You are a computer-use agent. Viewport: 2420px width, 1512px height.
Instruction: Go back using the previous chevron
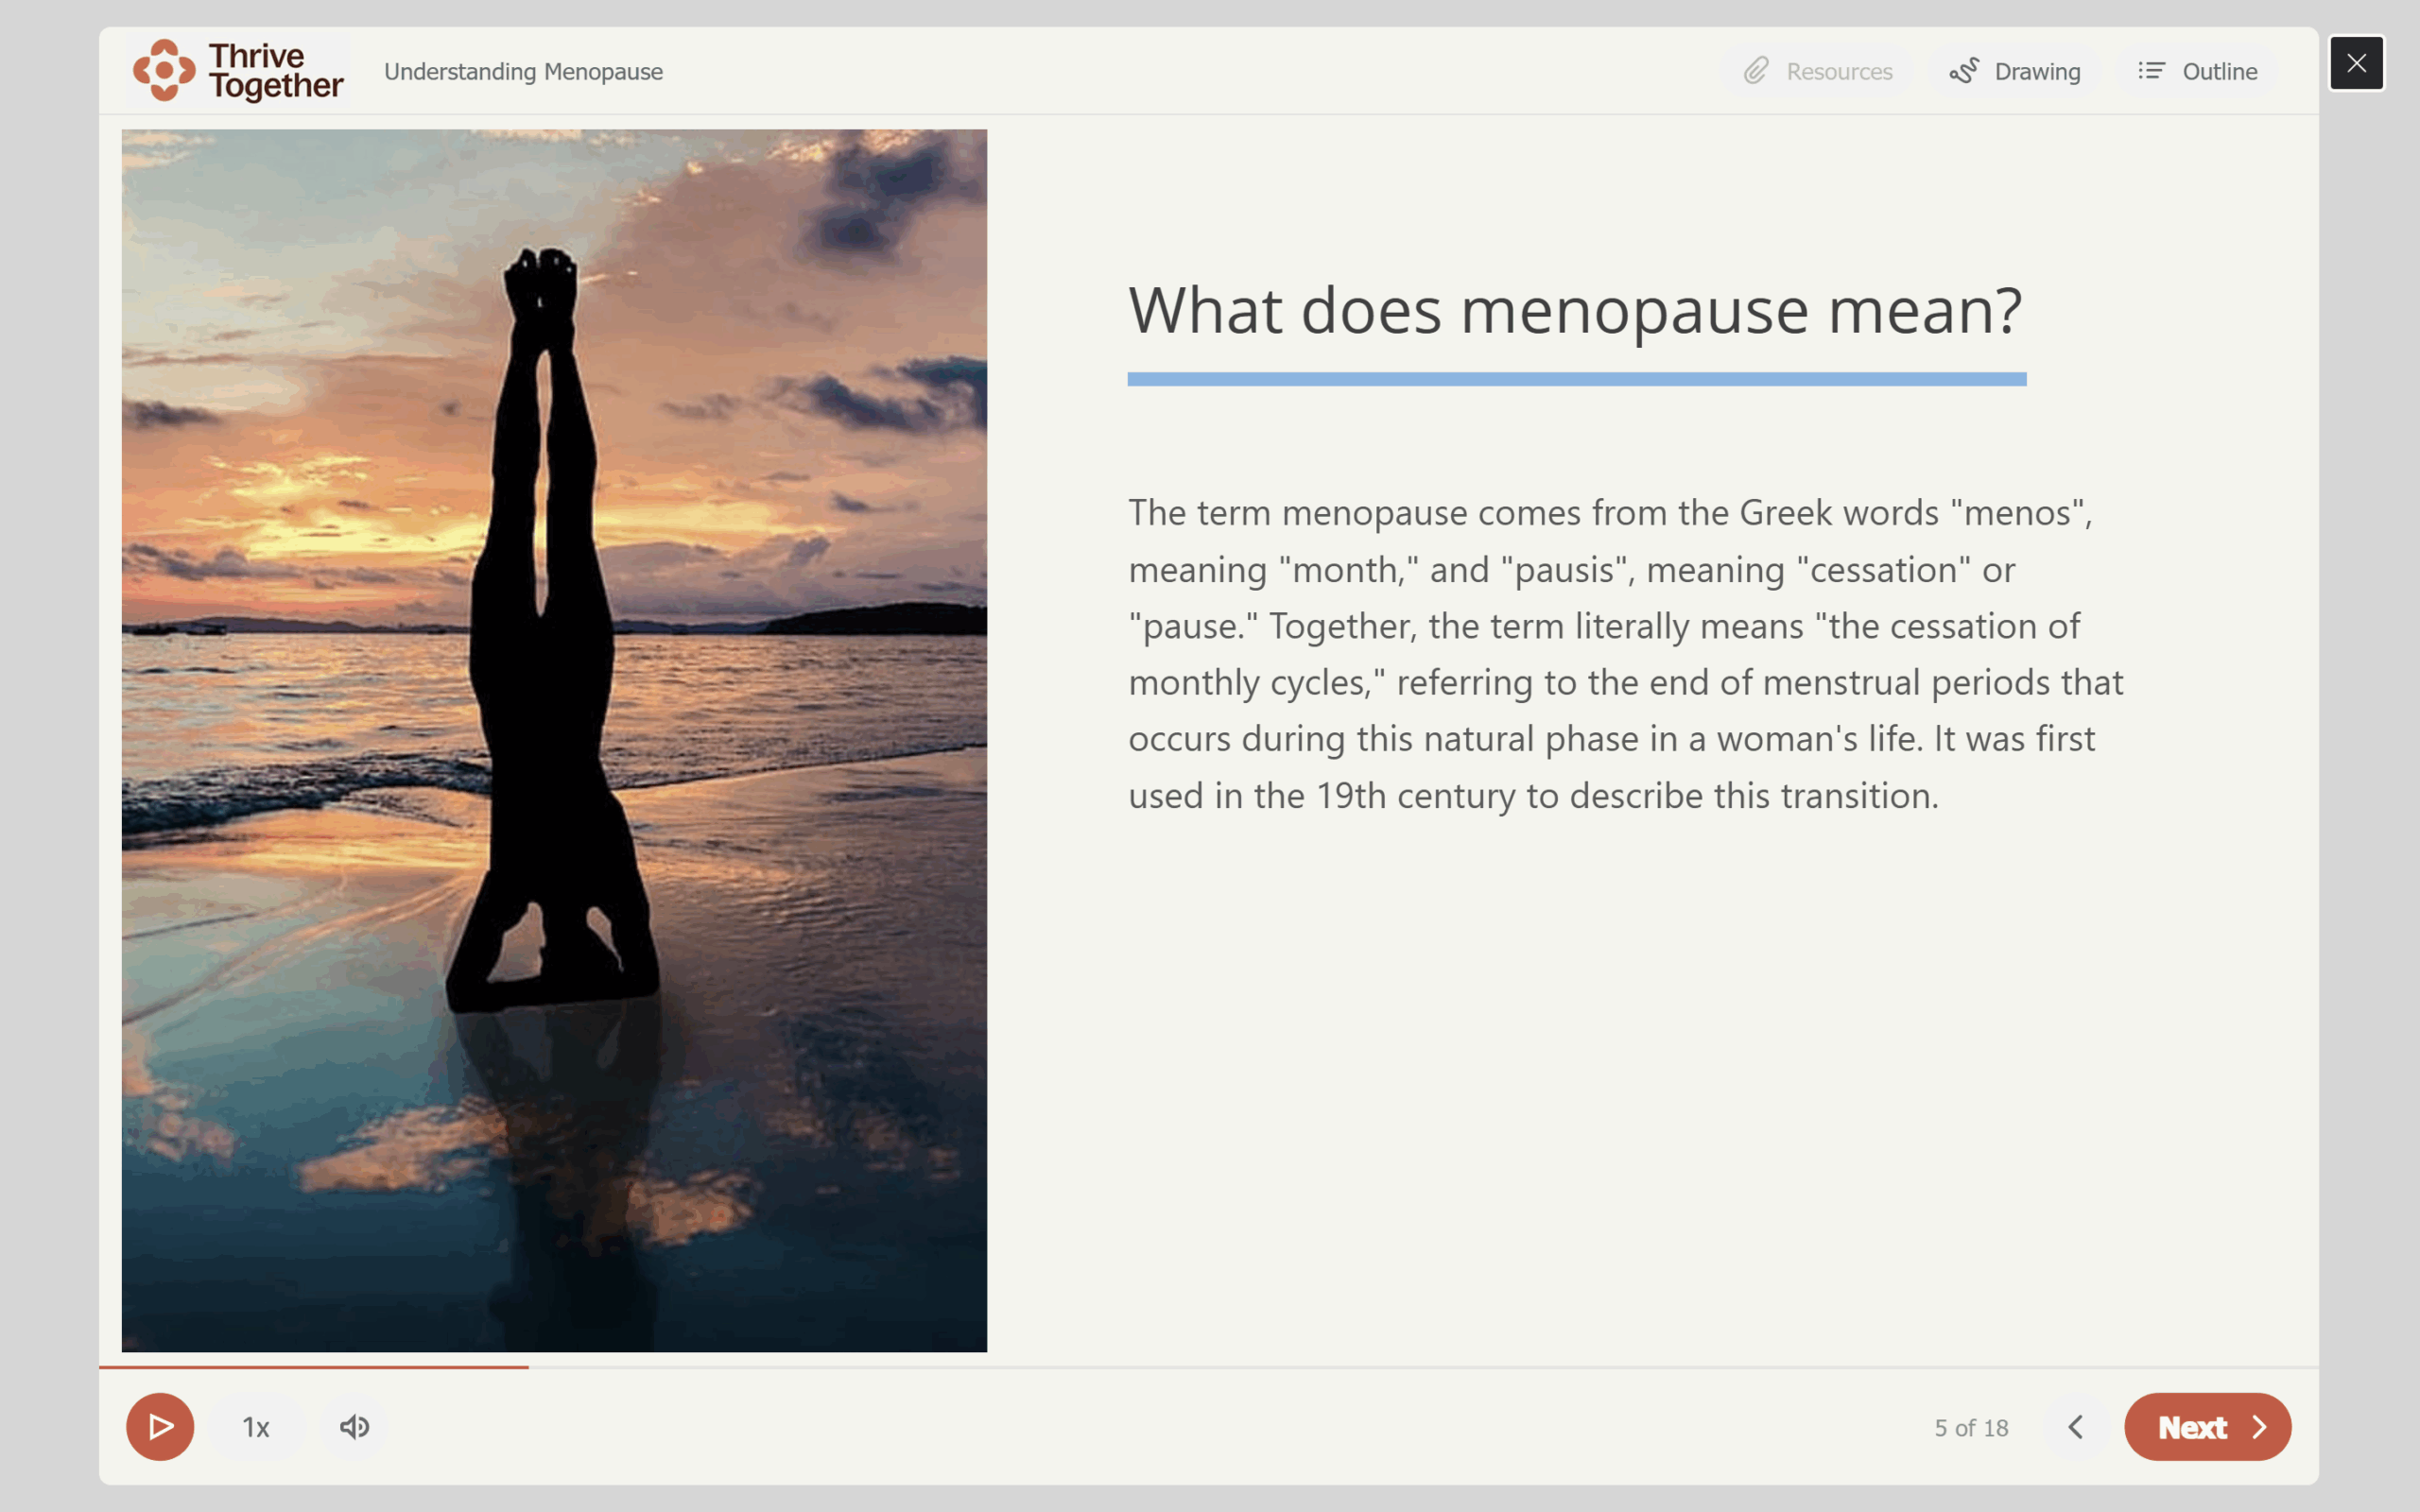tap(2078, 1427)
